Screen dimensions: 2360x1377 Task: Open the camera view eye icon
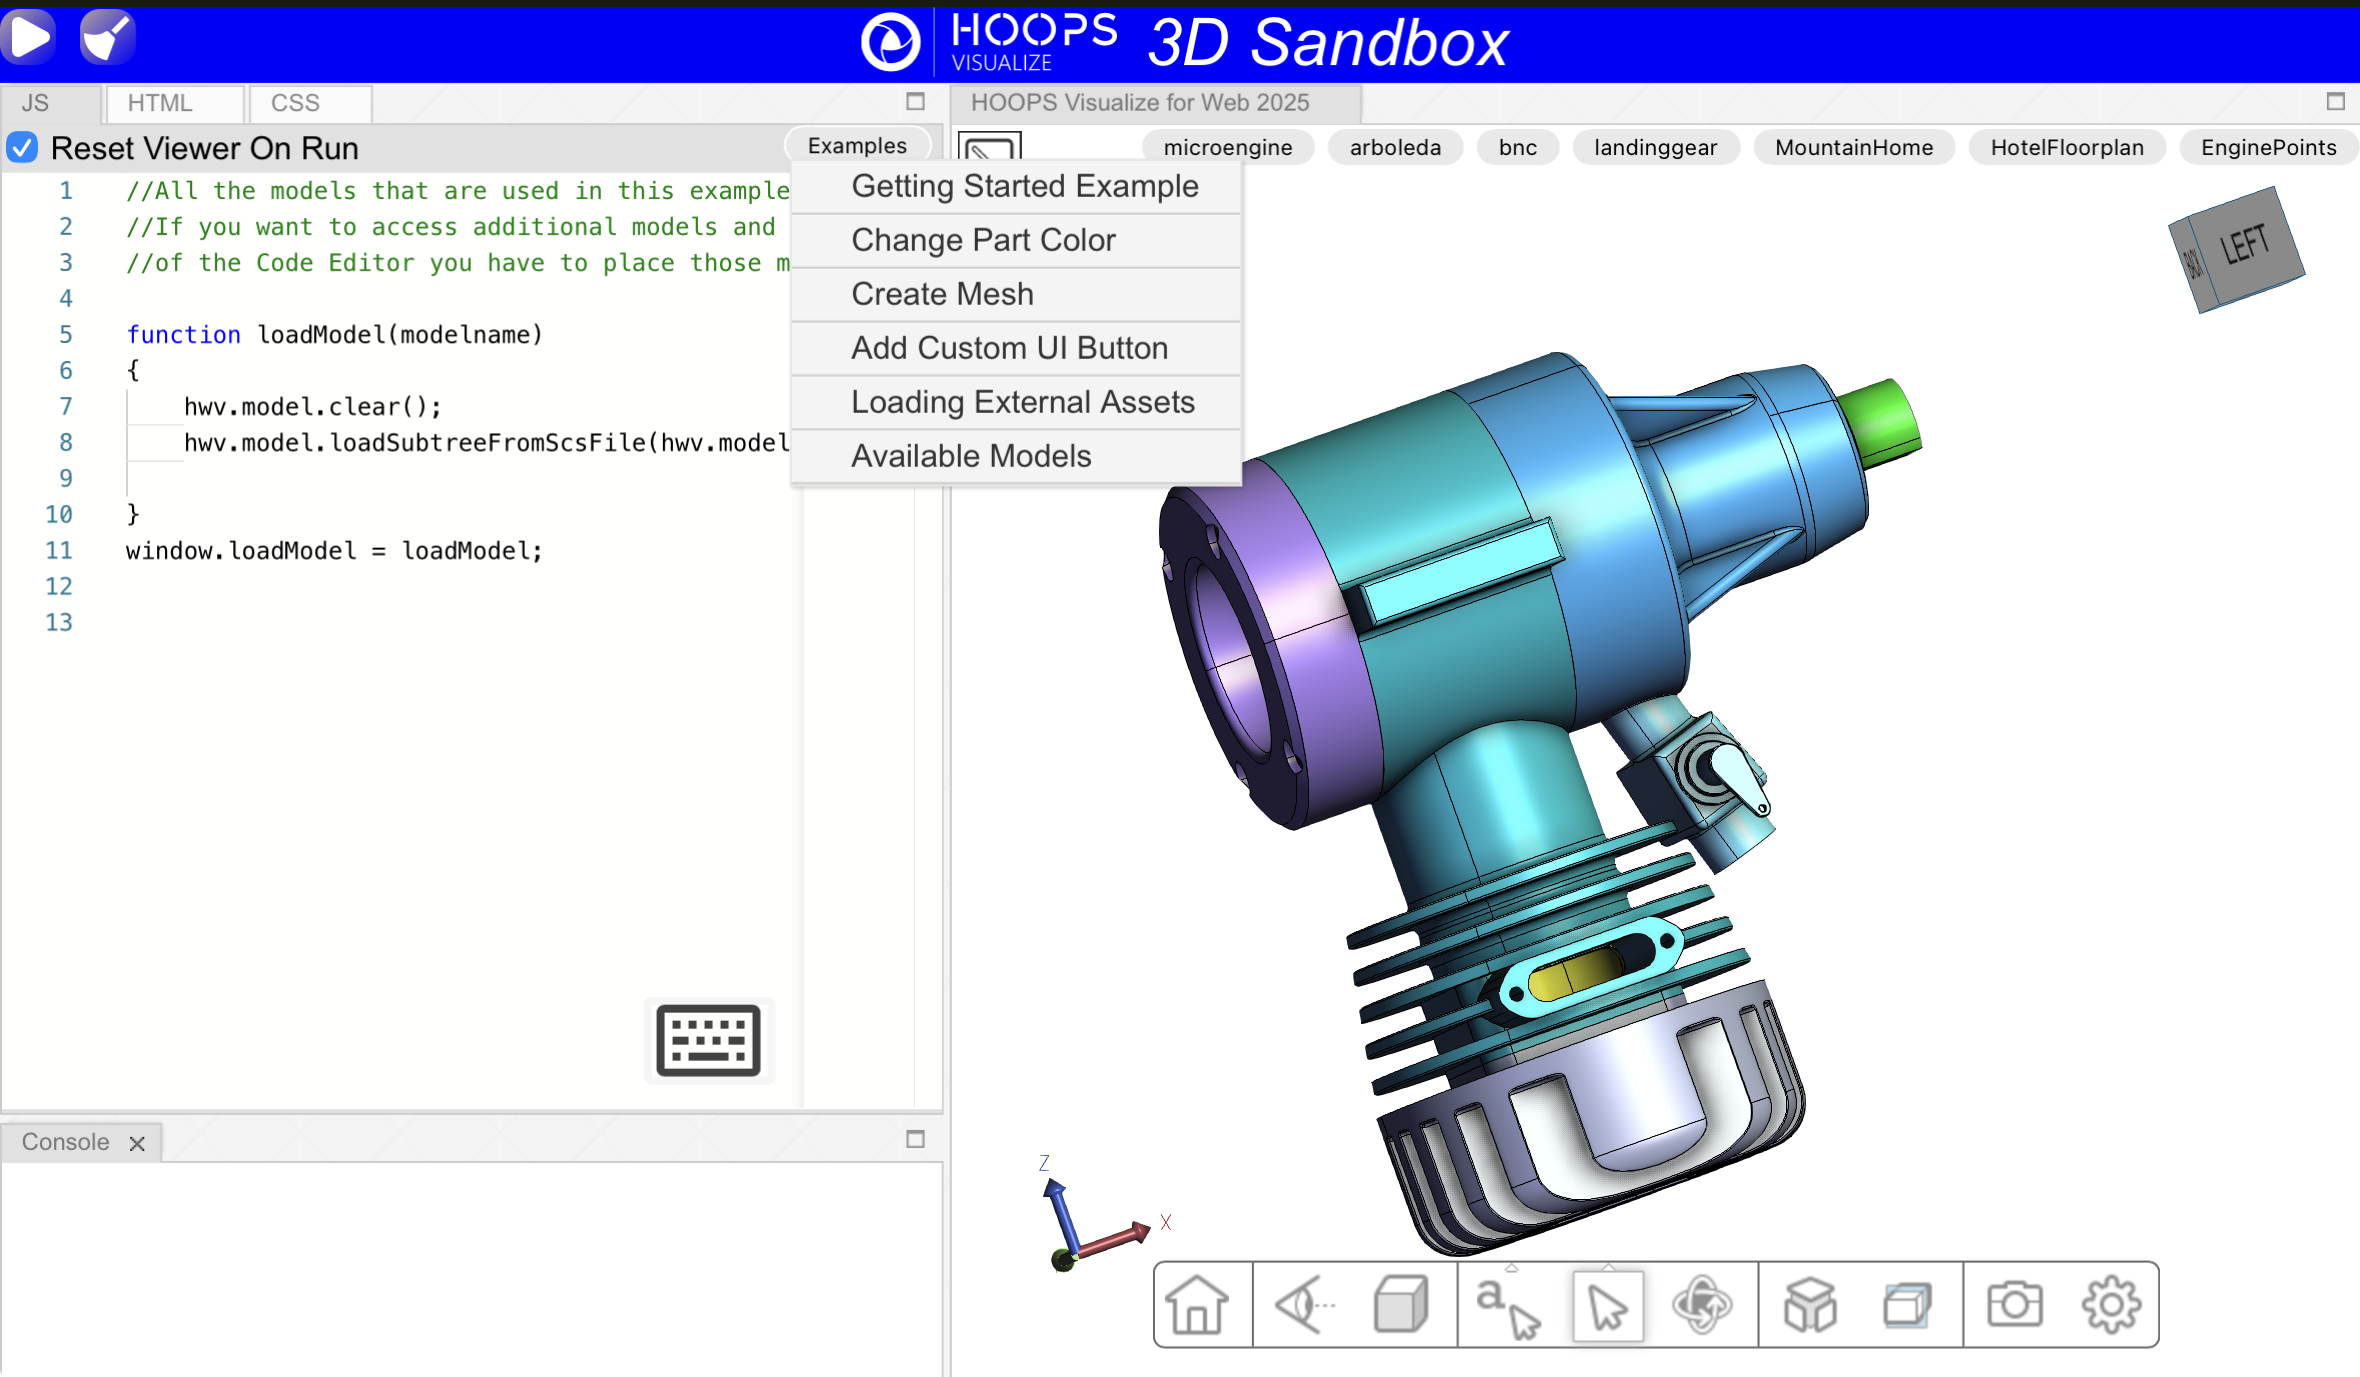tap(1304, 1305)
